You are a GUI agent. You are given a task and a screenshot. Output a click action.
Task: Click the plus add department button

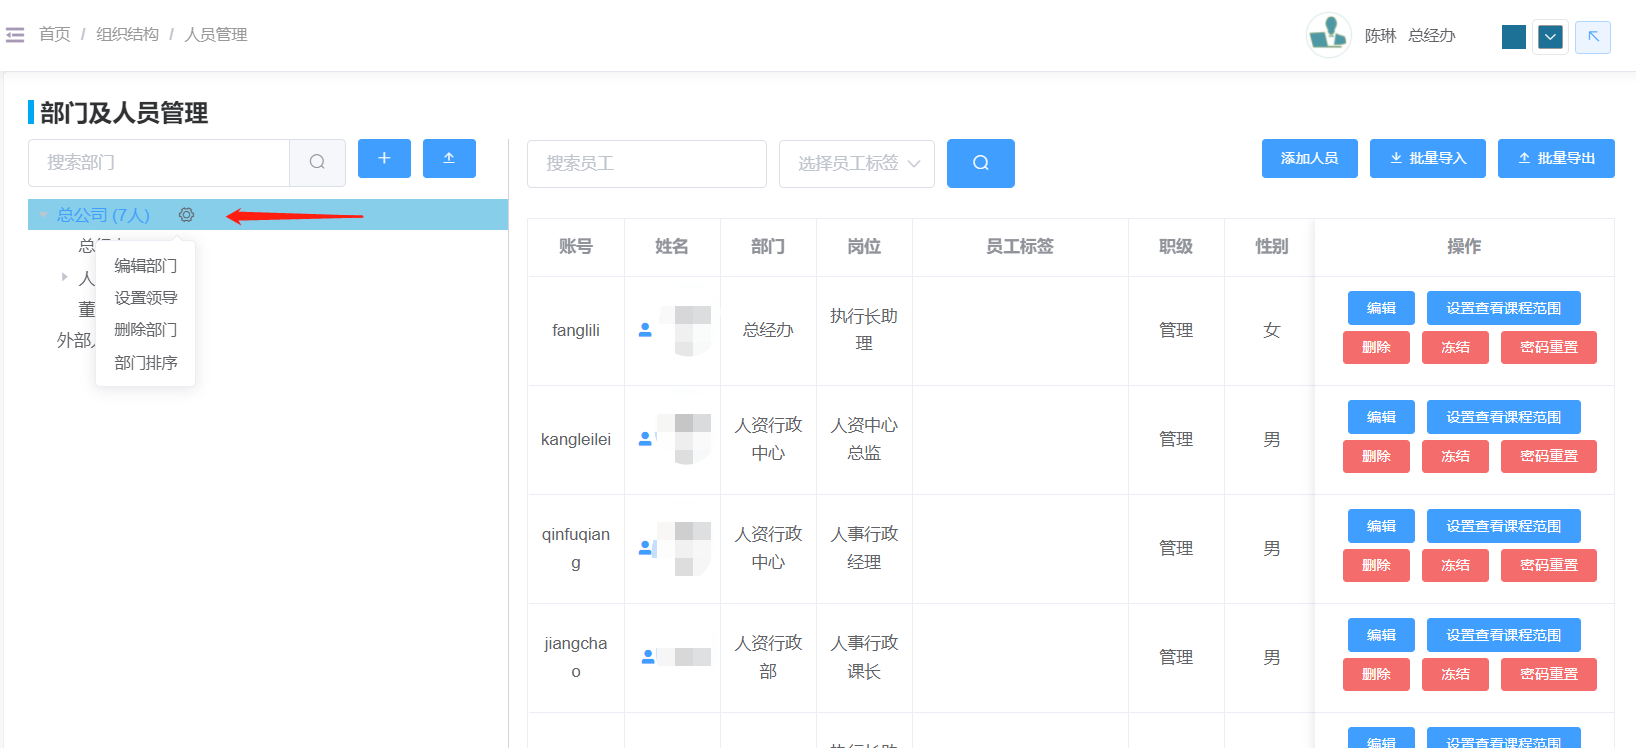coord(384,159)
